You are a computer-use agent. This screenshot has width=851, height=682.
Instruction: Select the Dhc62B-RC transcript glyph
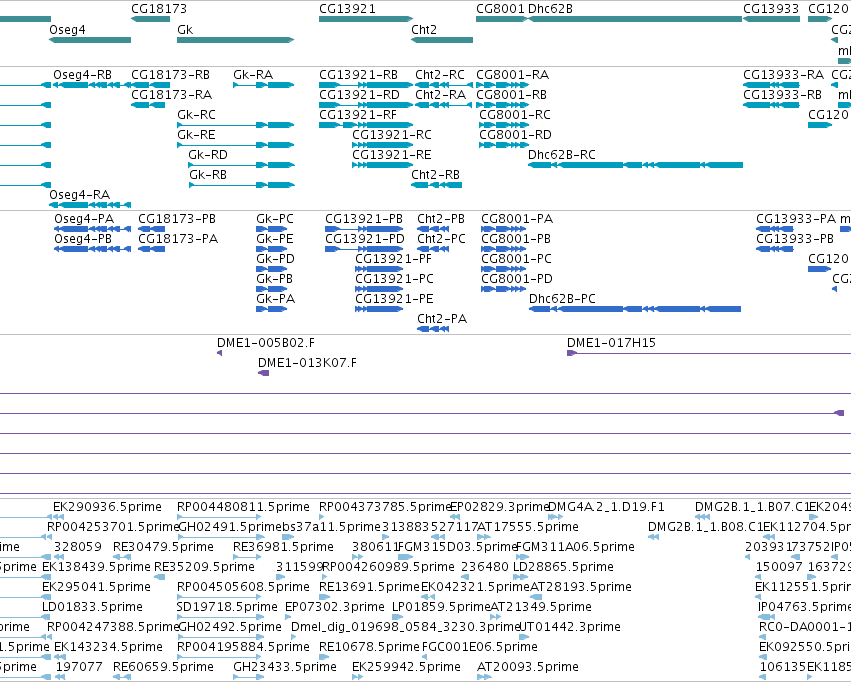pos(636,165)
